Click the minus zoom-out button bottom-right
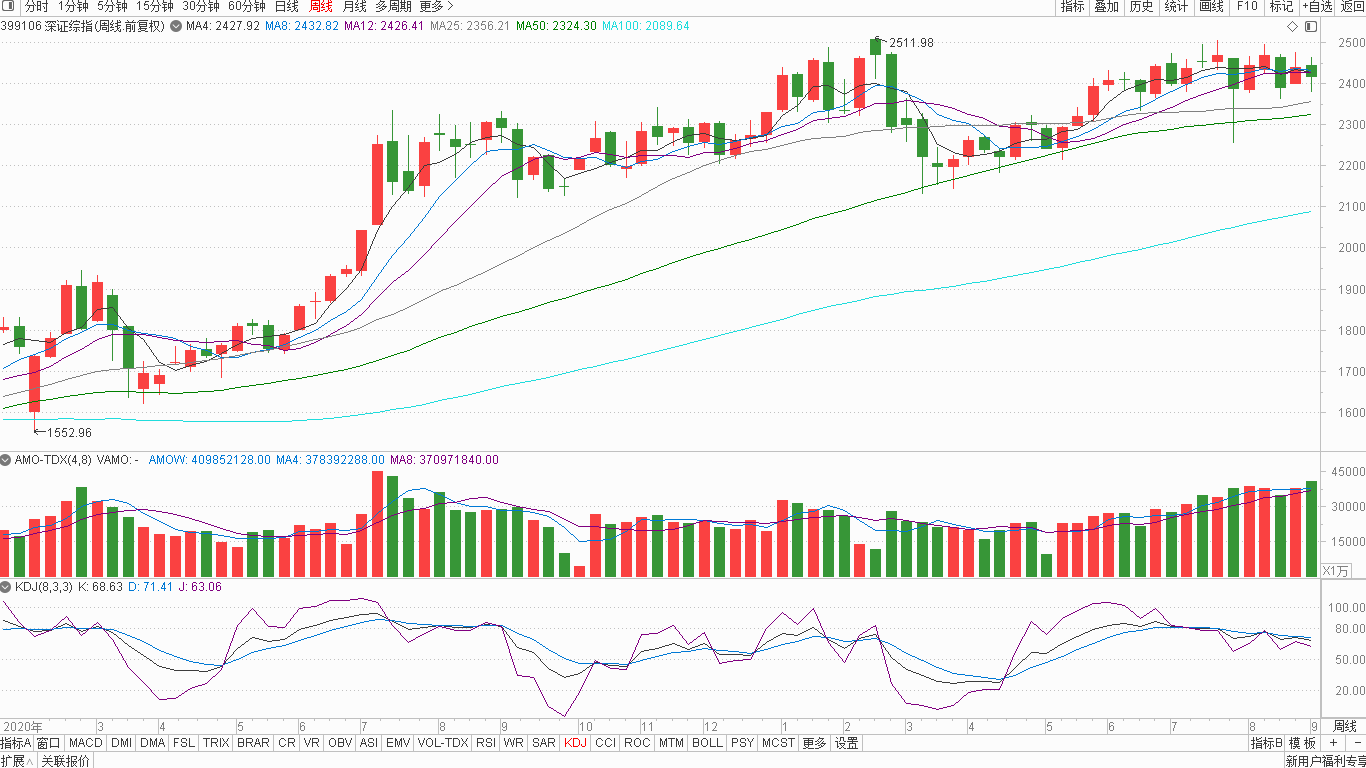 [1356, 743]
